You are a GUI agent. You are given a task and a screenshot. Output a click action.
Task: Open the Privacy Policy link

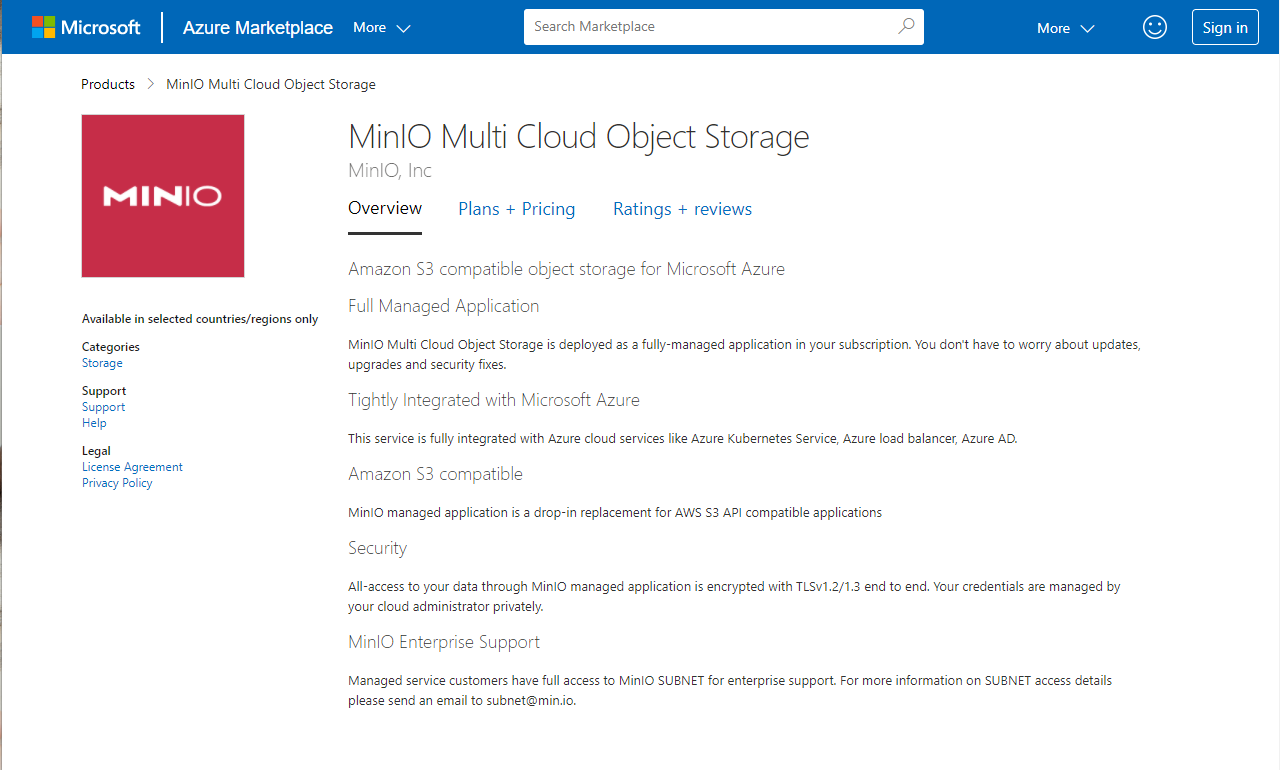point(117,483)
